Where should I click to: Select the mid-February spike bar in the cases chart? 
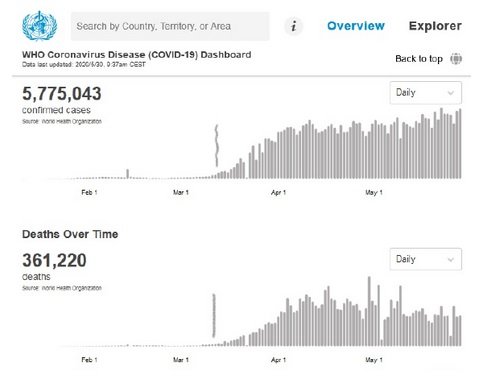point(128,174)
